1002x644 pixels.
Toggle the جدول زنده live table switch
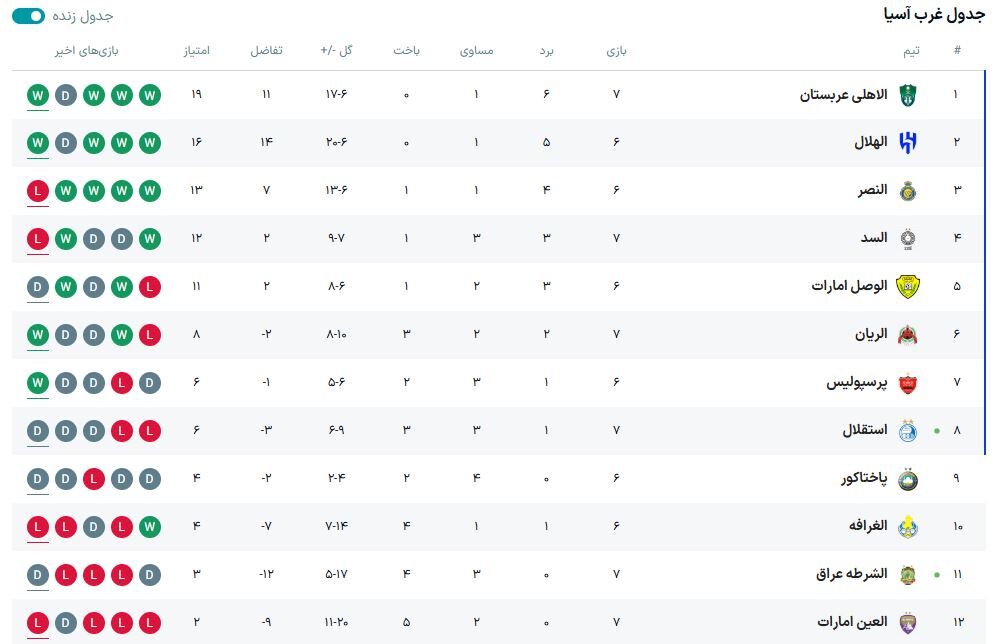[x=28, y=16]
